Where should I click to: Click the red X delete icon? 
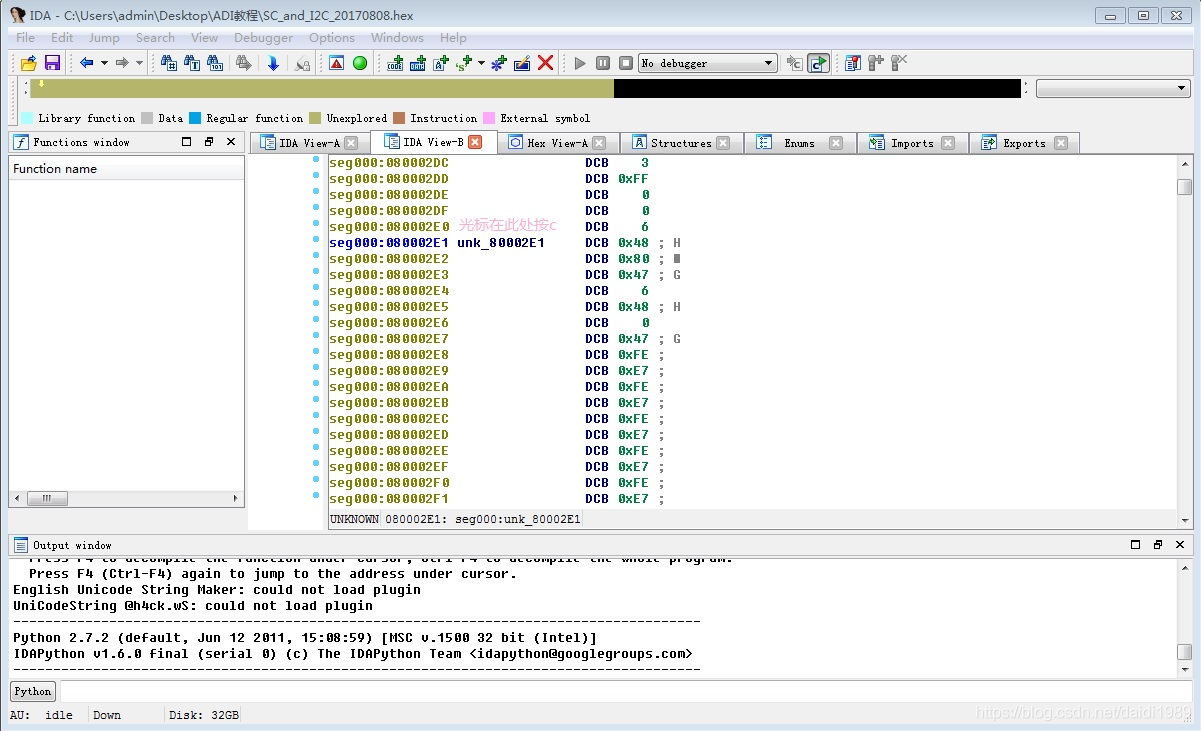[545, 63]
